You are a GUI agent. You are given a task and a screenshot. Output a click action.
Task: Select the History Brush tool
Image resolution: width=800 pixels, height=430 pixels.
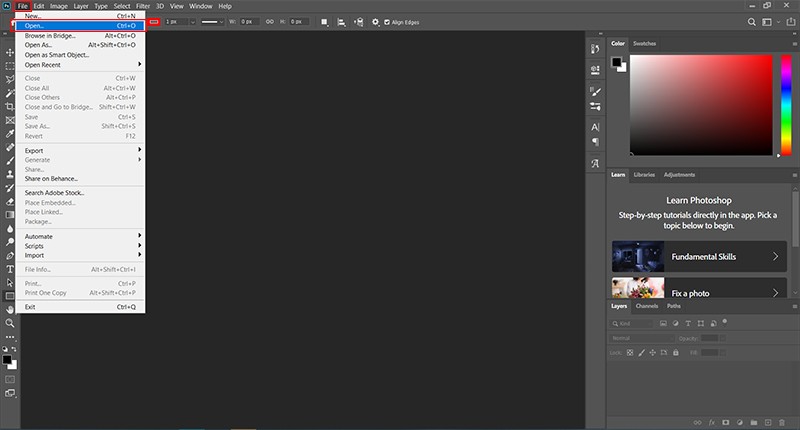tap(10, 188)
